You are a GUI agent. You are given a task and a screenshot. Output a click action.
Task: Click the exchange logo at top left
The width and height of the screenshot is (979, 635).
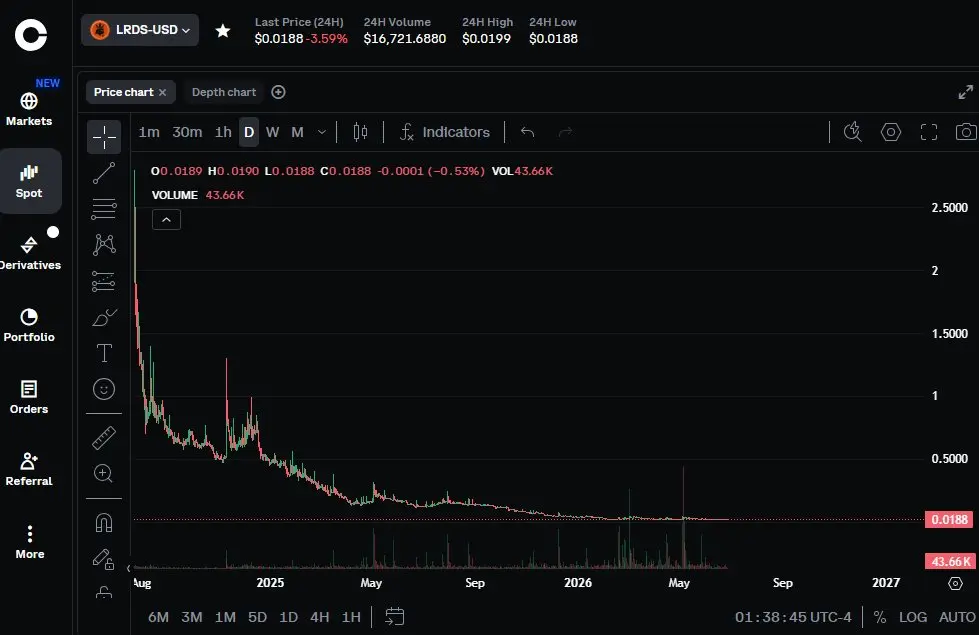[31, 34]
